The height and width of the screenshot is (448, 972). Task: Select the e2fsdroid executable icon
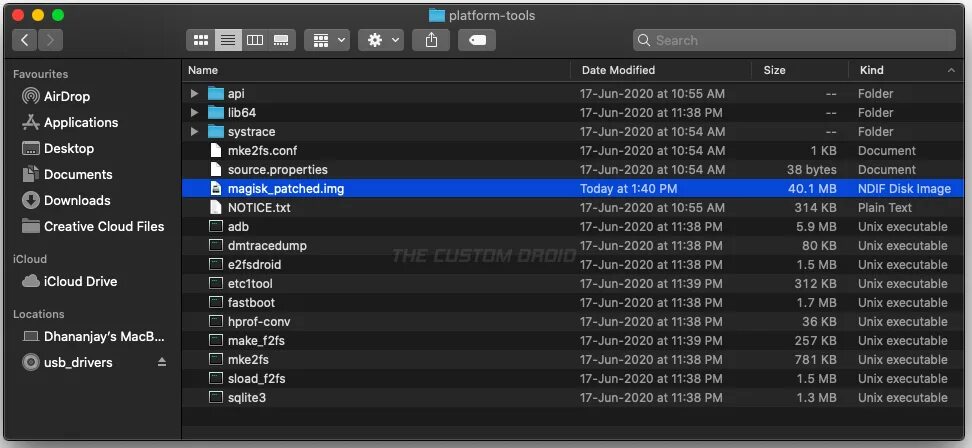[215, 265]
